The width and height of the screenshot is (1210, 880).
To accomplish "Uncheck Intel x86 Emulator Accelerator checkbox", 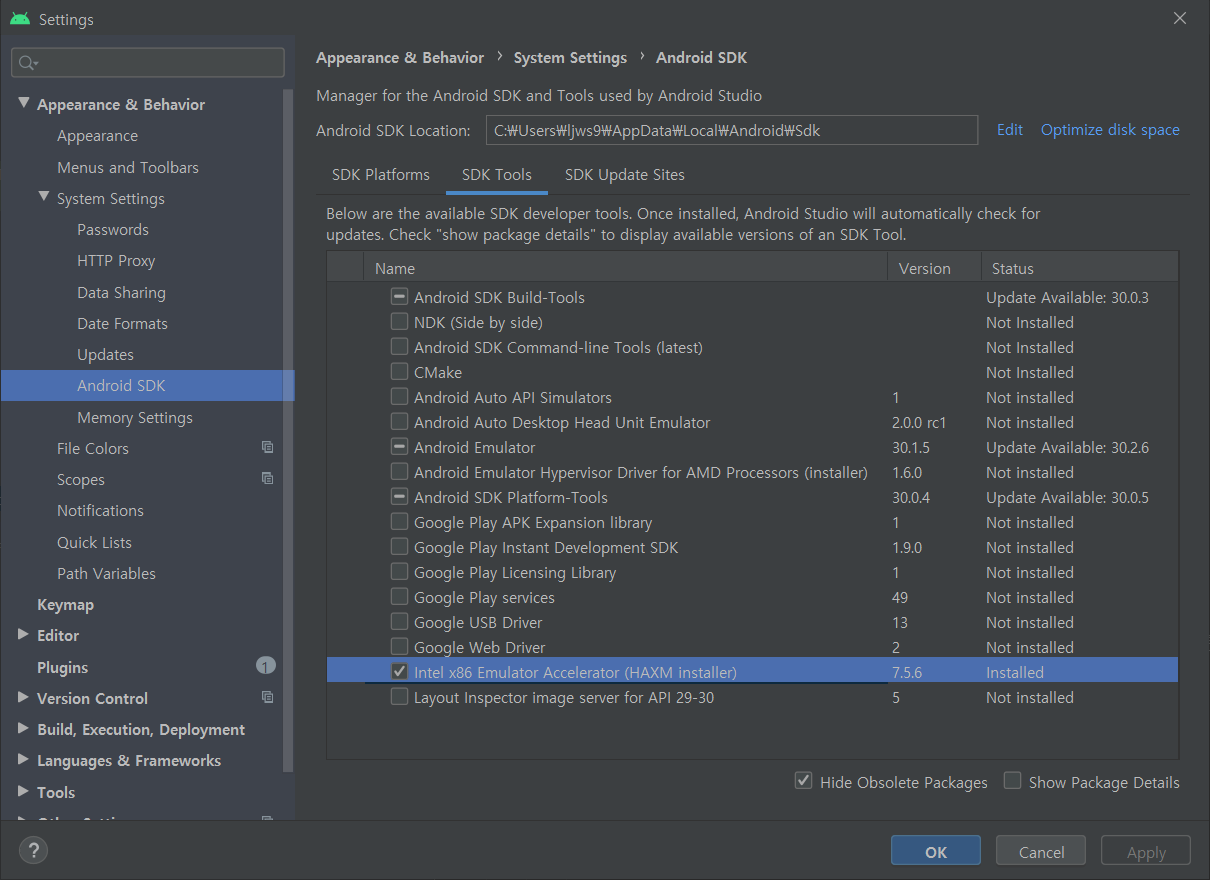I will [x=399, y=672].
